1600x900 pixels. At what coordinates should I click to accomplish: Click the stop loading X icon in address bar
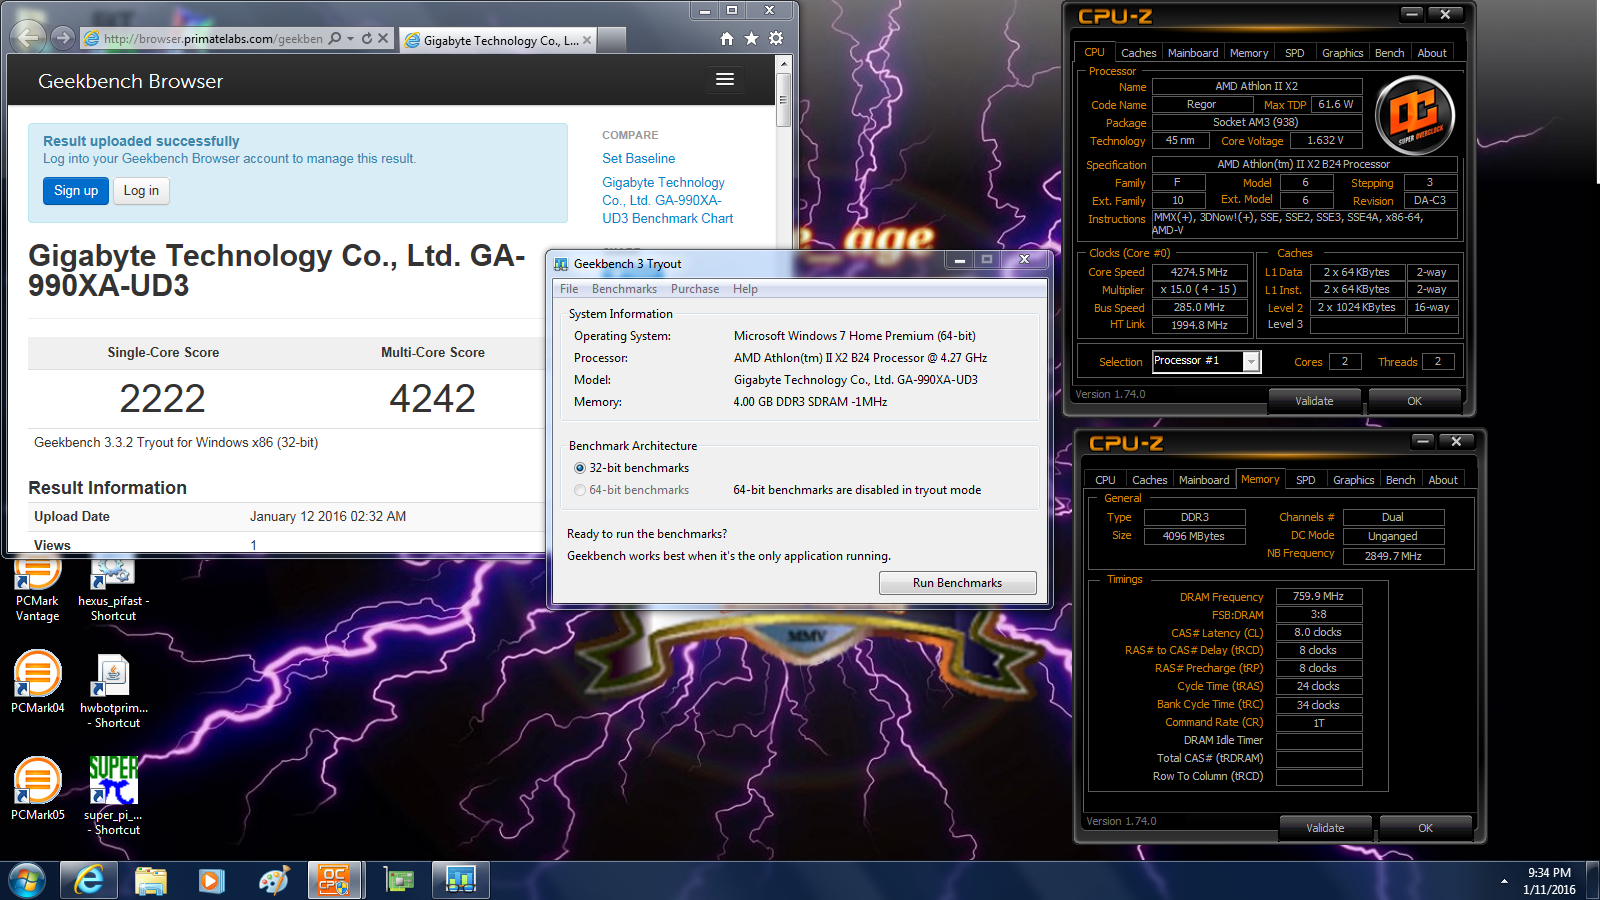pos(383,38)
